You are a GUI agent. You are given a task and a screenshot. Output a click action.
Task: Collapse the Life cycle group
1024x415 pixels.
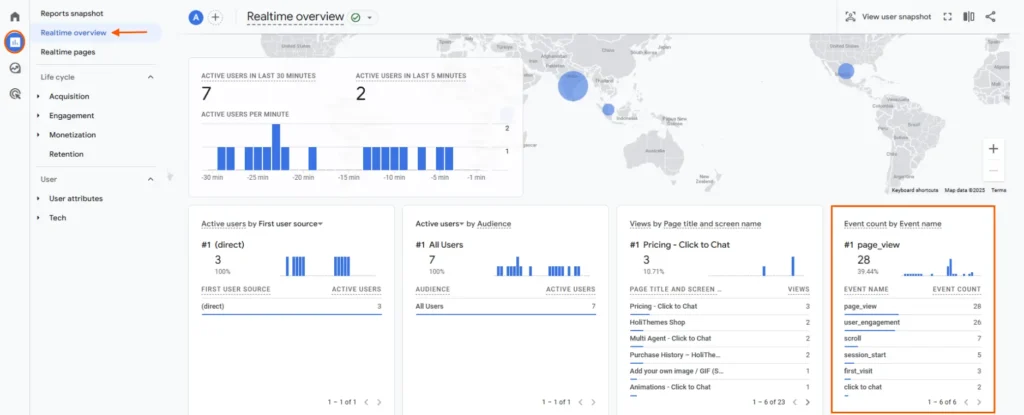coord(151,77)
